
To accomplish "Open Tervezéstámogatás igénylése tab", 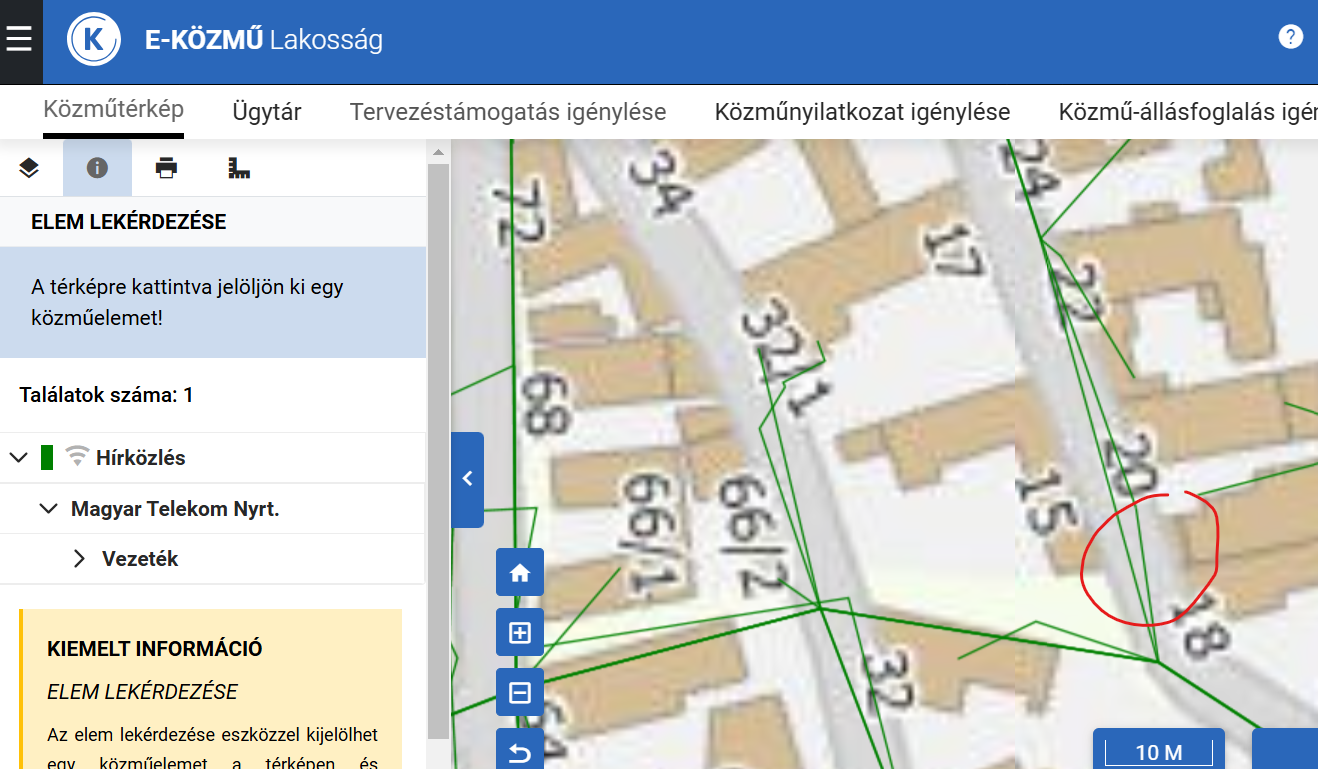I will pos(507,112).
